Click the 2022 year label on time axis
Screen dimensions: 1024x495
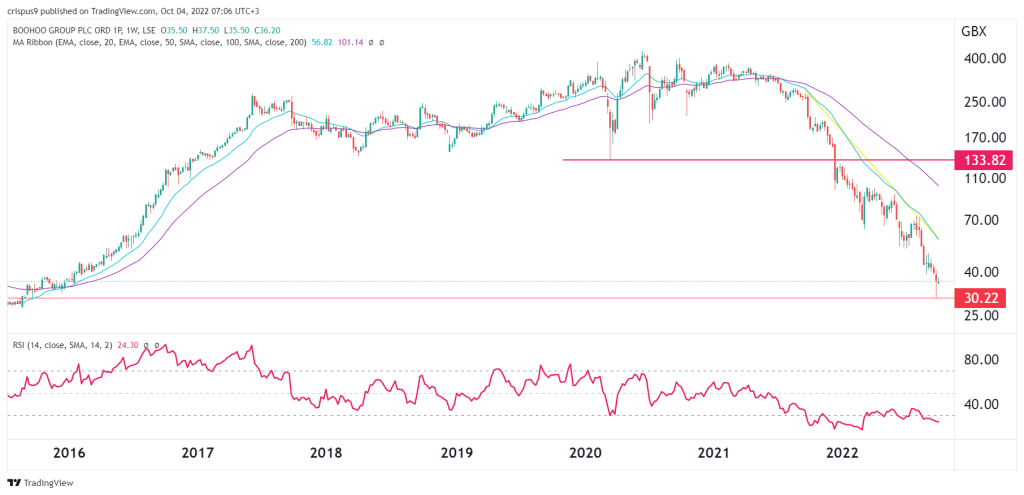coord(843,453)
